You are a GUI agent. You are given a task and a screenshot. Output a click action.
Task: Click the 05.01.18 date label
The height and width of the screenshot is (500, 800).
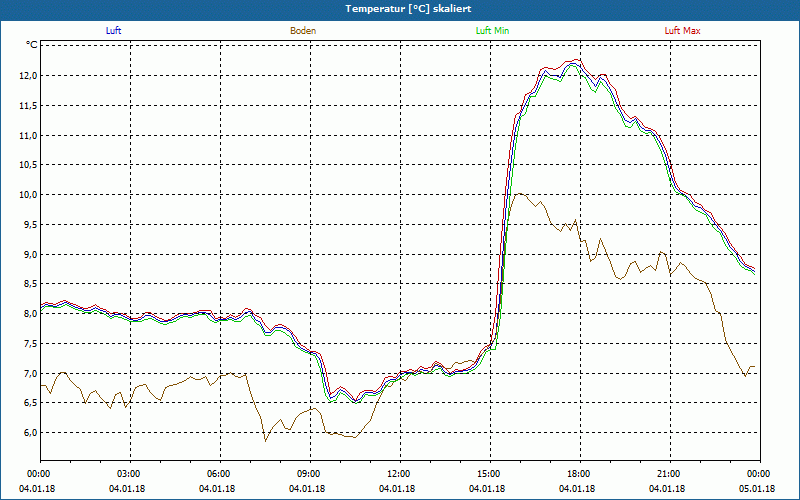tap(757, 489)
